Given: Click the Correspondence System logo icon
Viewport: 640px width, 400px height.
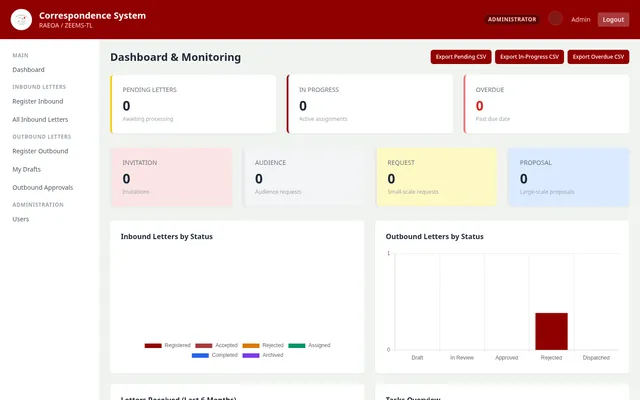Looking at the screenshot, I should [21, 20].
